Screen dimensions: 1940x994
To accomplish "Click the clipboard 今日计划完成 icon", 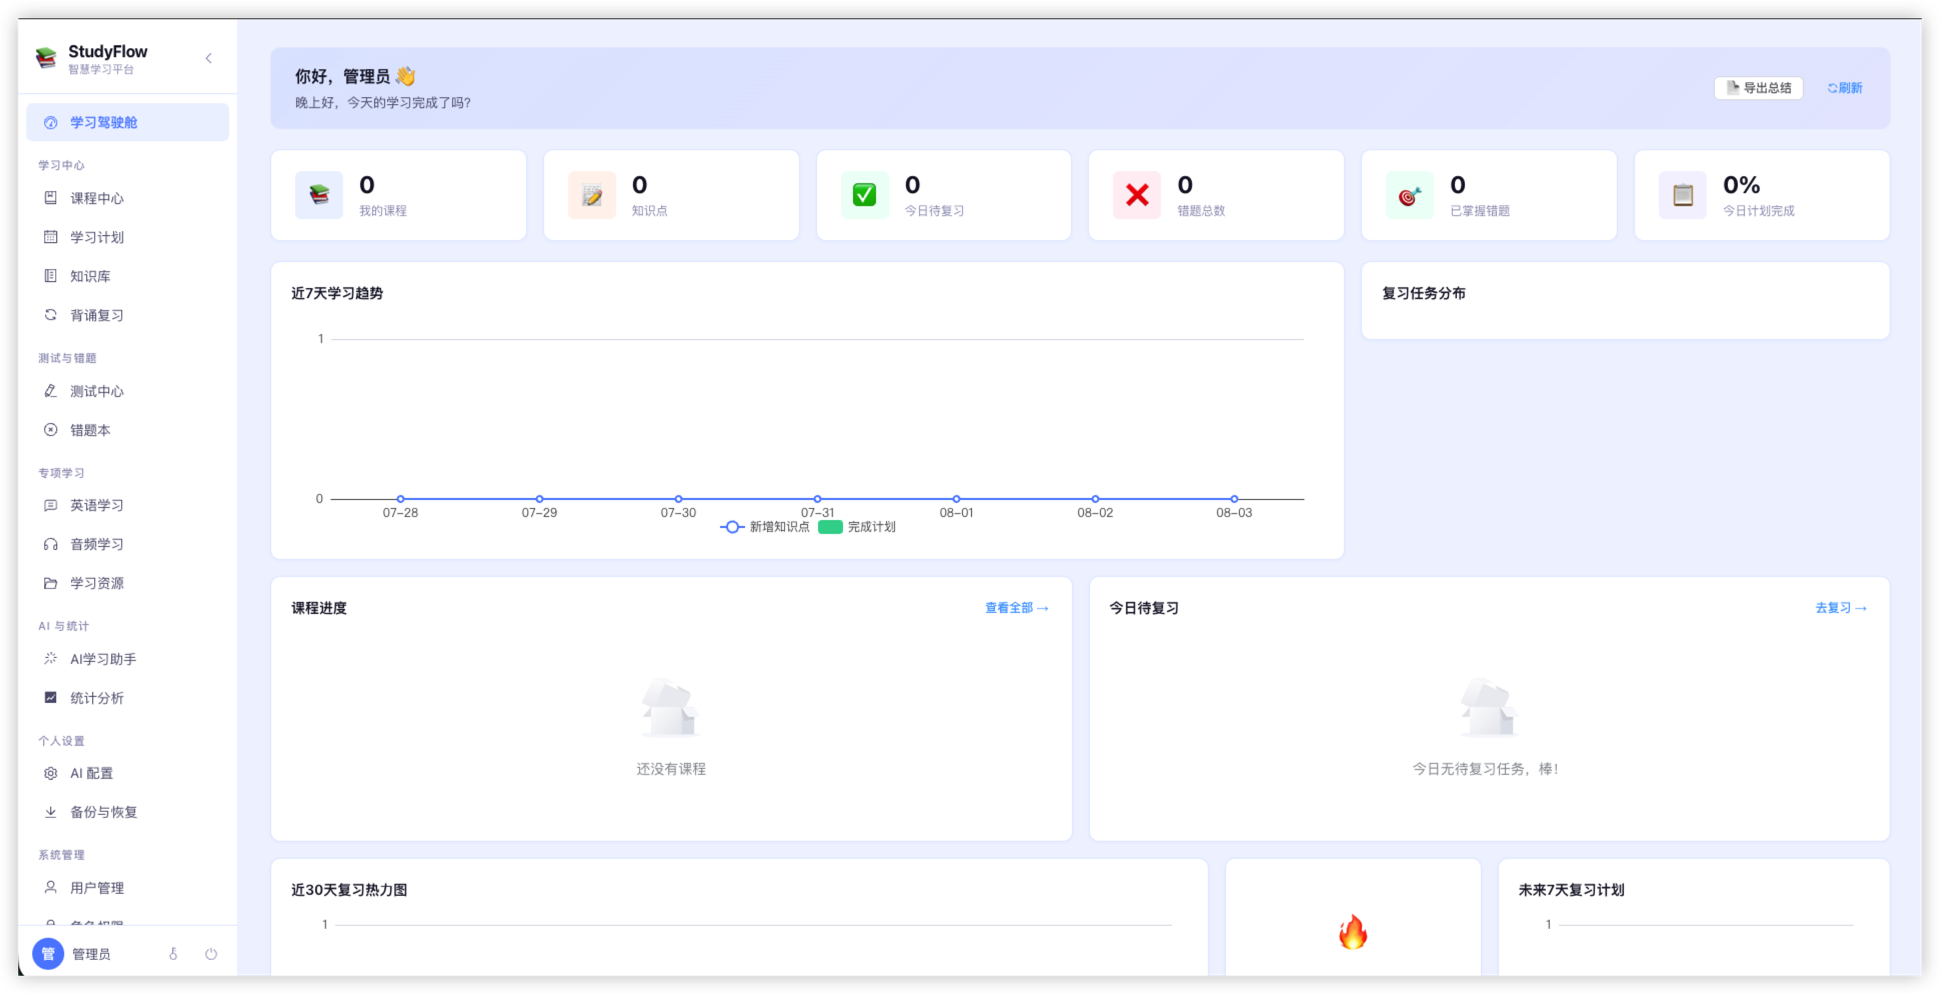I will point(1683,195).
